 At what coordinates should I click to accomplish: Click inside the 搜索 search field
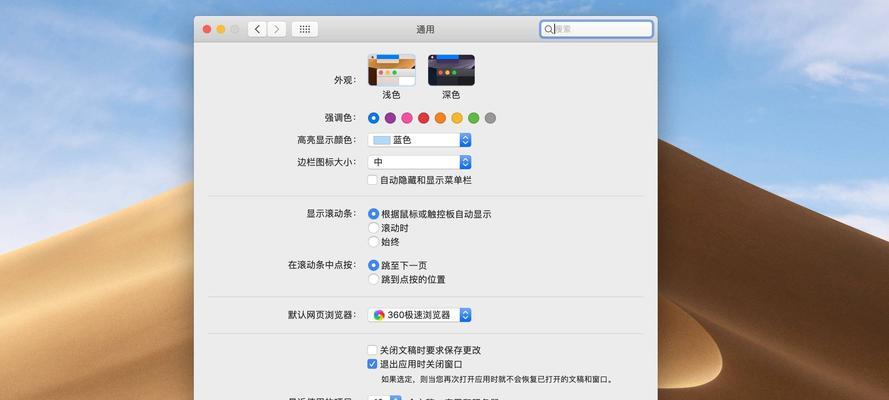click(596, 29)
